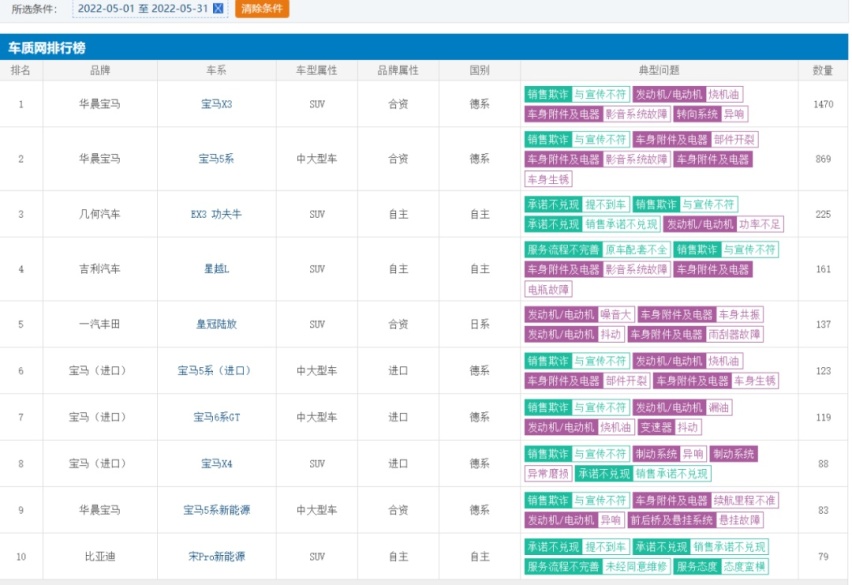Follow the EX3 功夫牛 series link
Image resolution: width=852 pixels, height=585 pixels.
[216, 214]
